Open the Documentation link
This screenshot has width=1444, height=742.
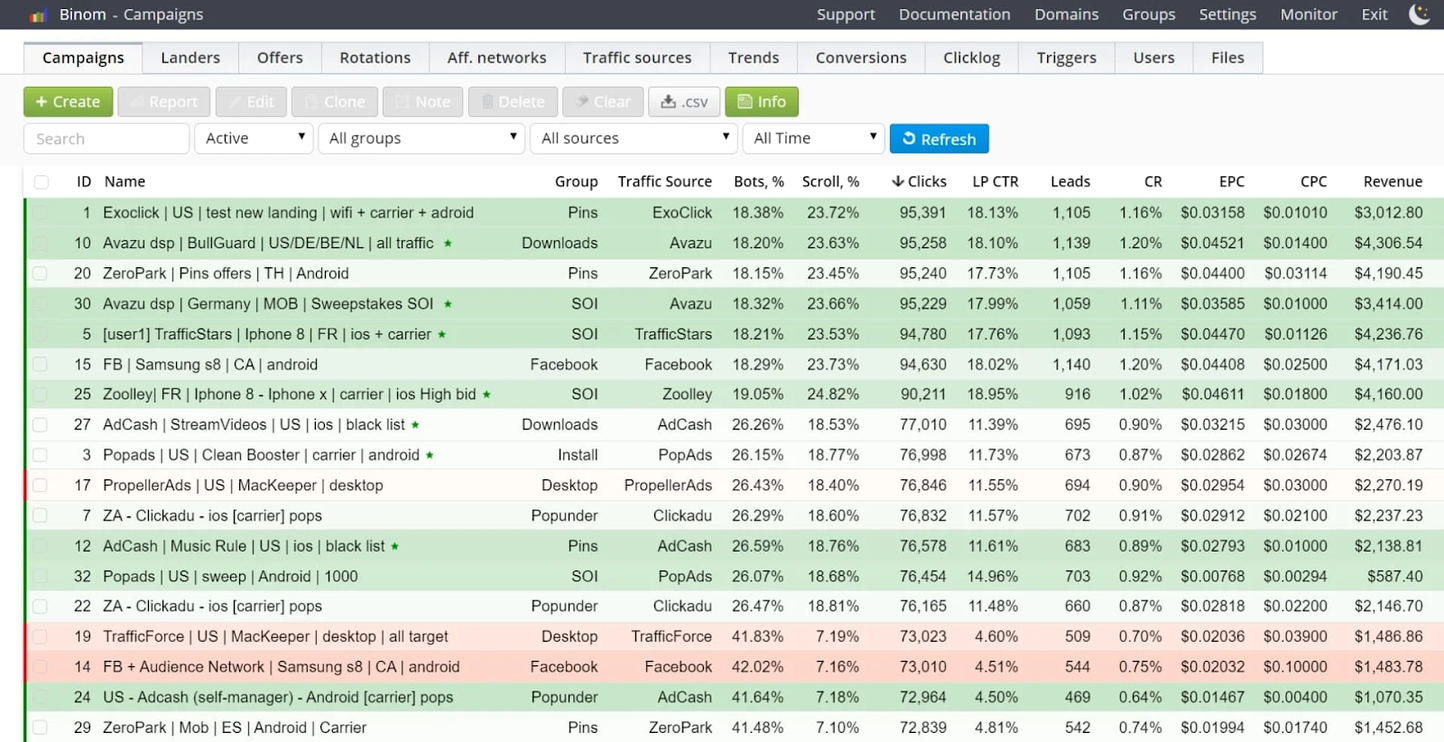(954, 15)
